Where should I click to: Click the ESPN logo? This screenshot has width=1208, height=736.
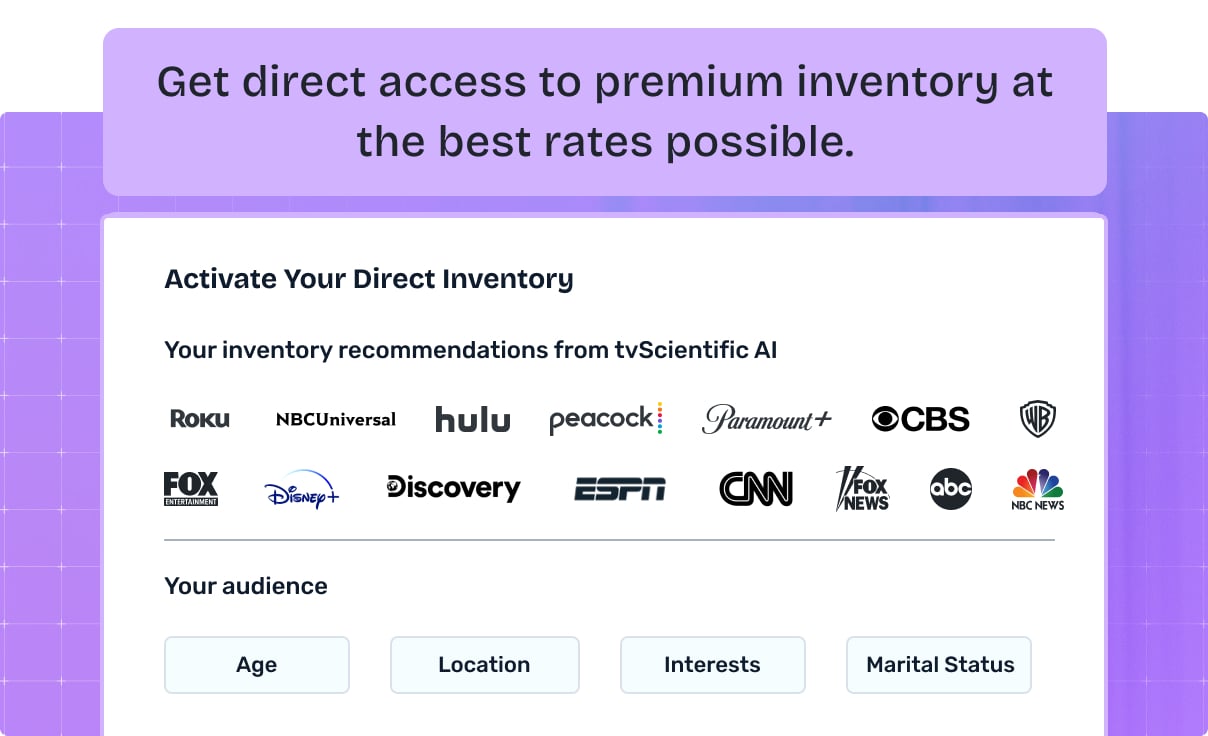coord(620,489)
